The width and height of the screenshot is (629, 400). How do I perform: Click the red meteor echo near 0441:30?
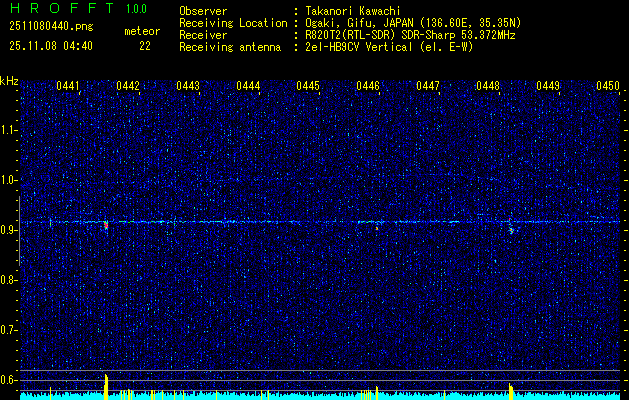click(106, 225)
